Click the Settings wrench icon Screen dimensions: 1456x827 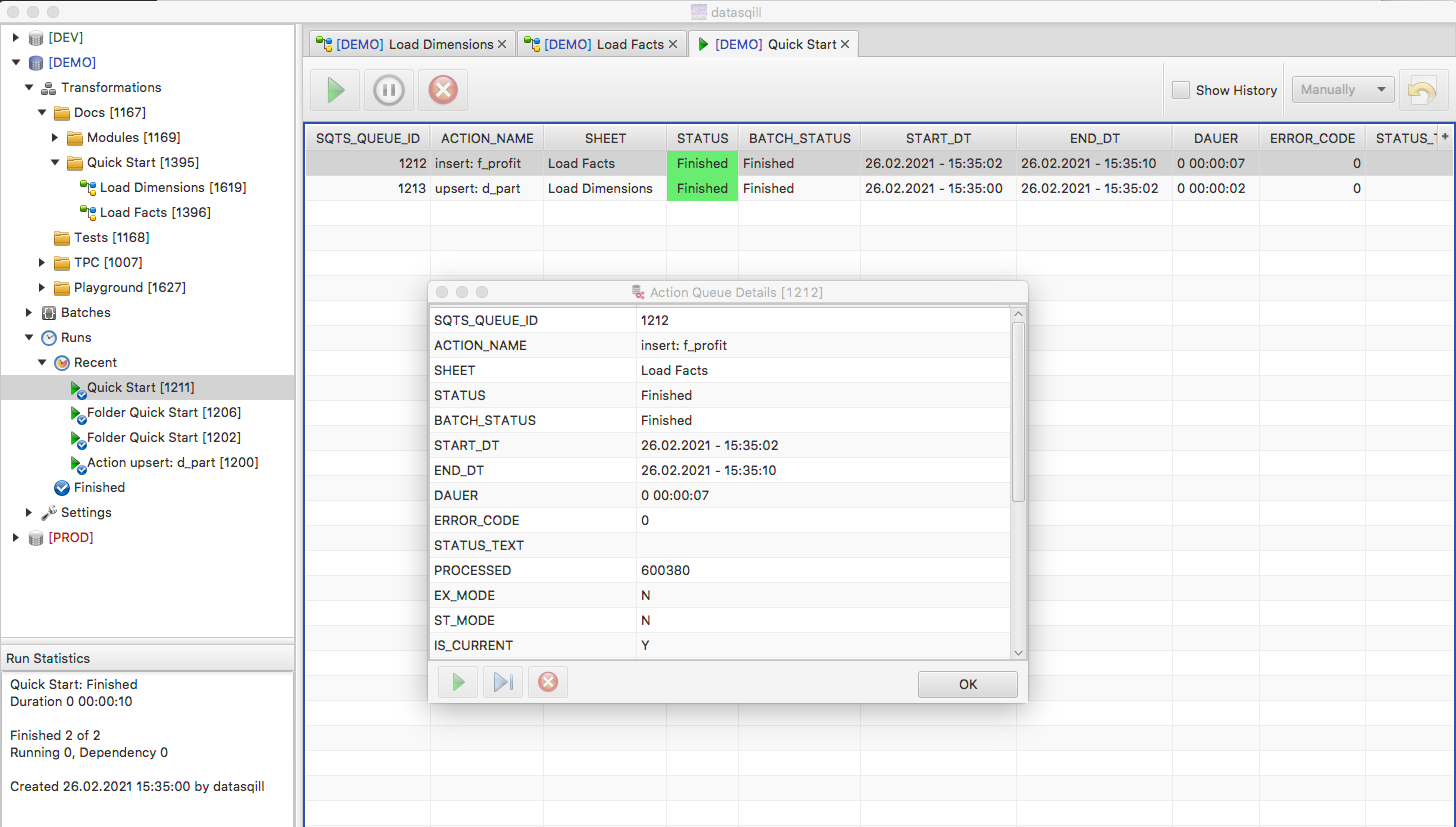click(x=49, y=512)
